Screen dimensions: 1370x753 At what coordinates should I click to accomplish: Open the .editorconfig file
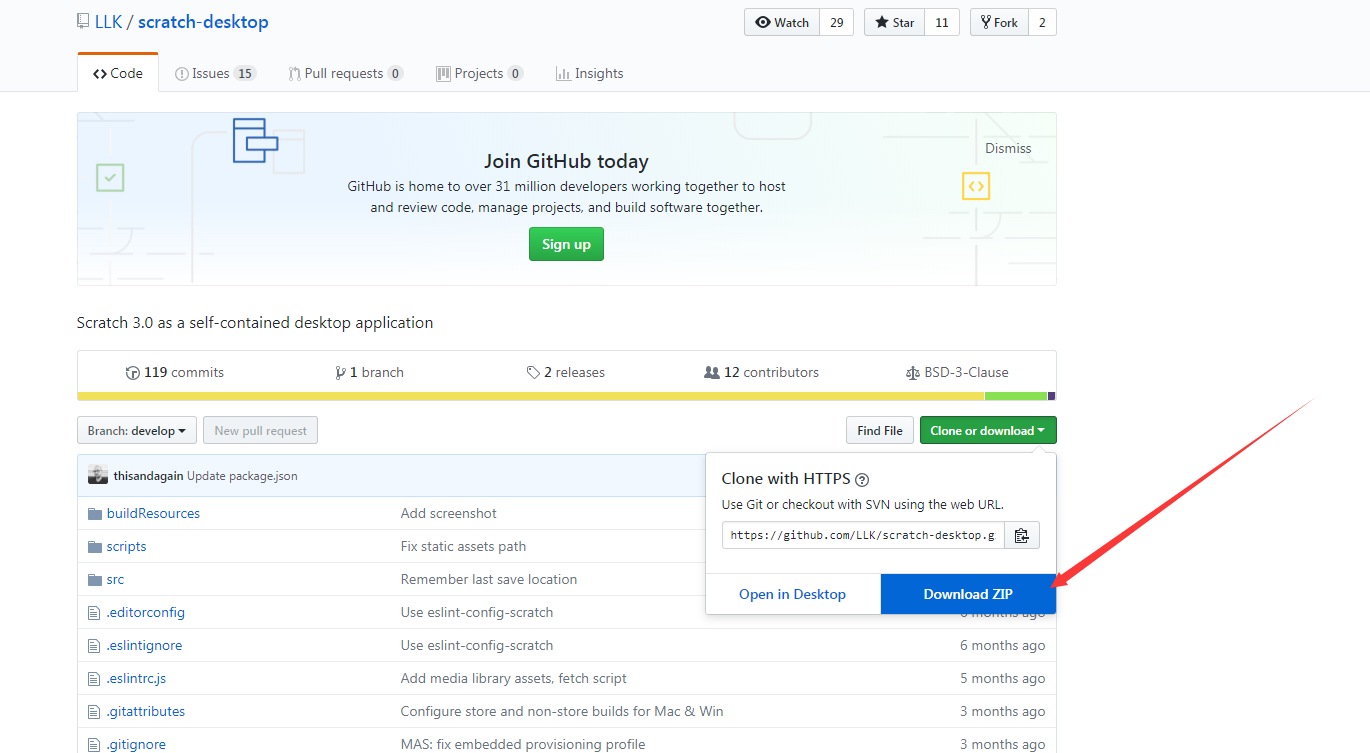146,612
